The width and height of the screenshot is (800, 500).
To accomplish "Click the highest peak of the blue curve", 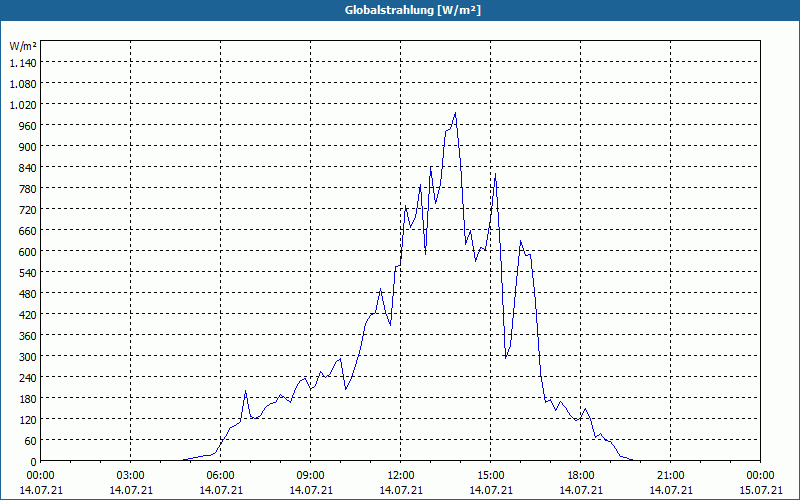I will coord(455,113).
